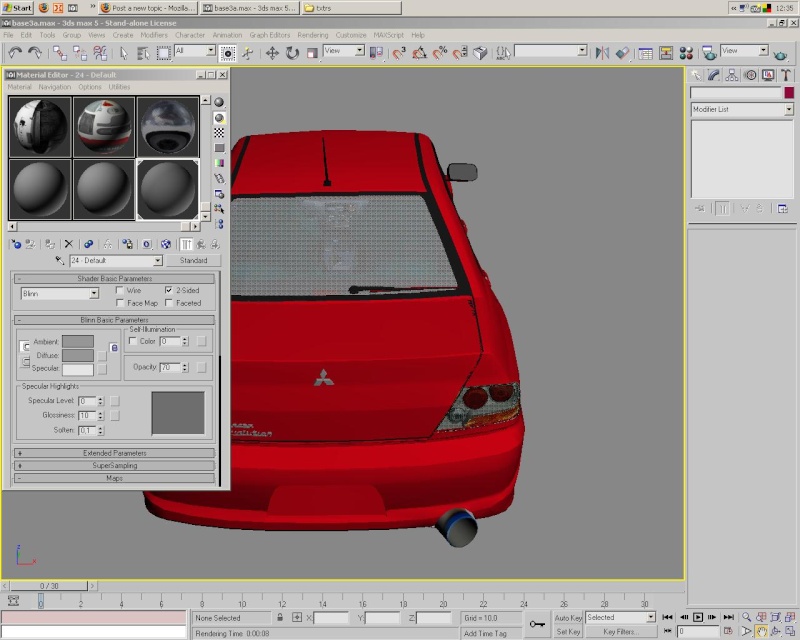Switch to Post a new topic Mozilla window
The image size is (800, 640).
pyautogui.click(x=147, y=8)
